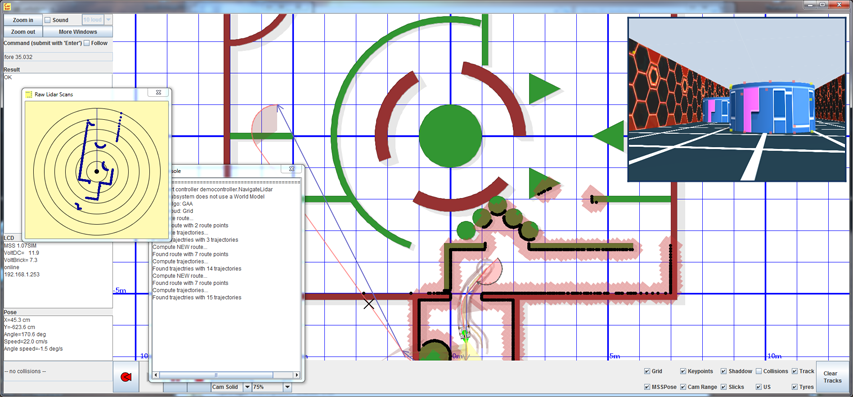Close the Raw Lidar Scans window
This screenshot has height=397, width=853.
coord(158,94)
